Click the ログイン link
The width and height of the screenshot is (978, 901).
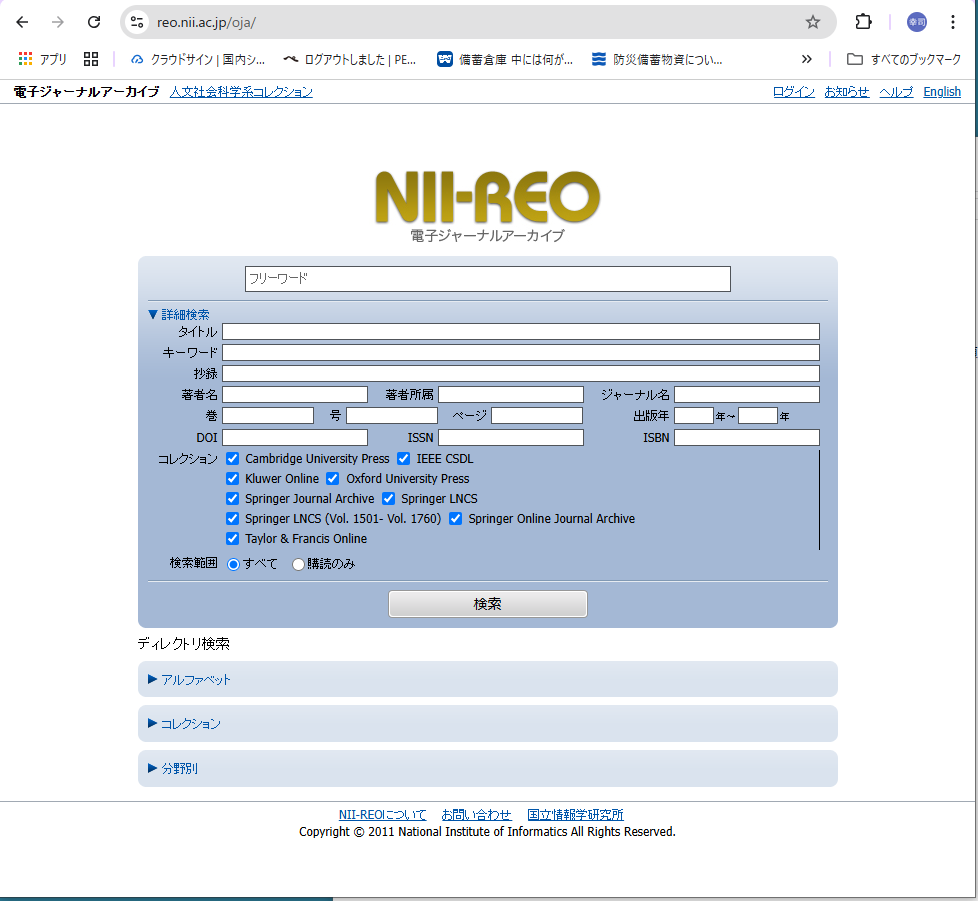click(x=794, y=92)
